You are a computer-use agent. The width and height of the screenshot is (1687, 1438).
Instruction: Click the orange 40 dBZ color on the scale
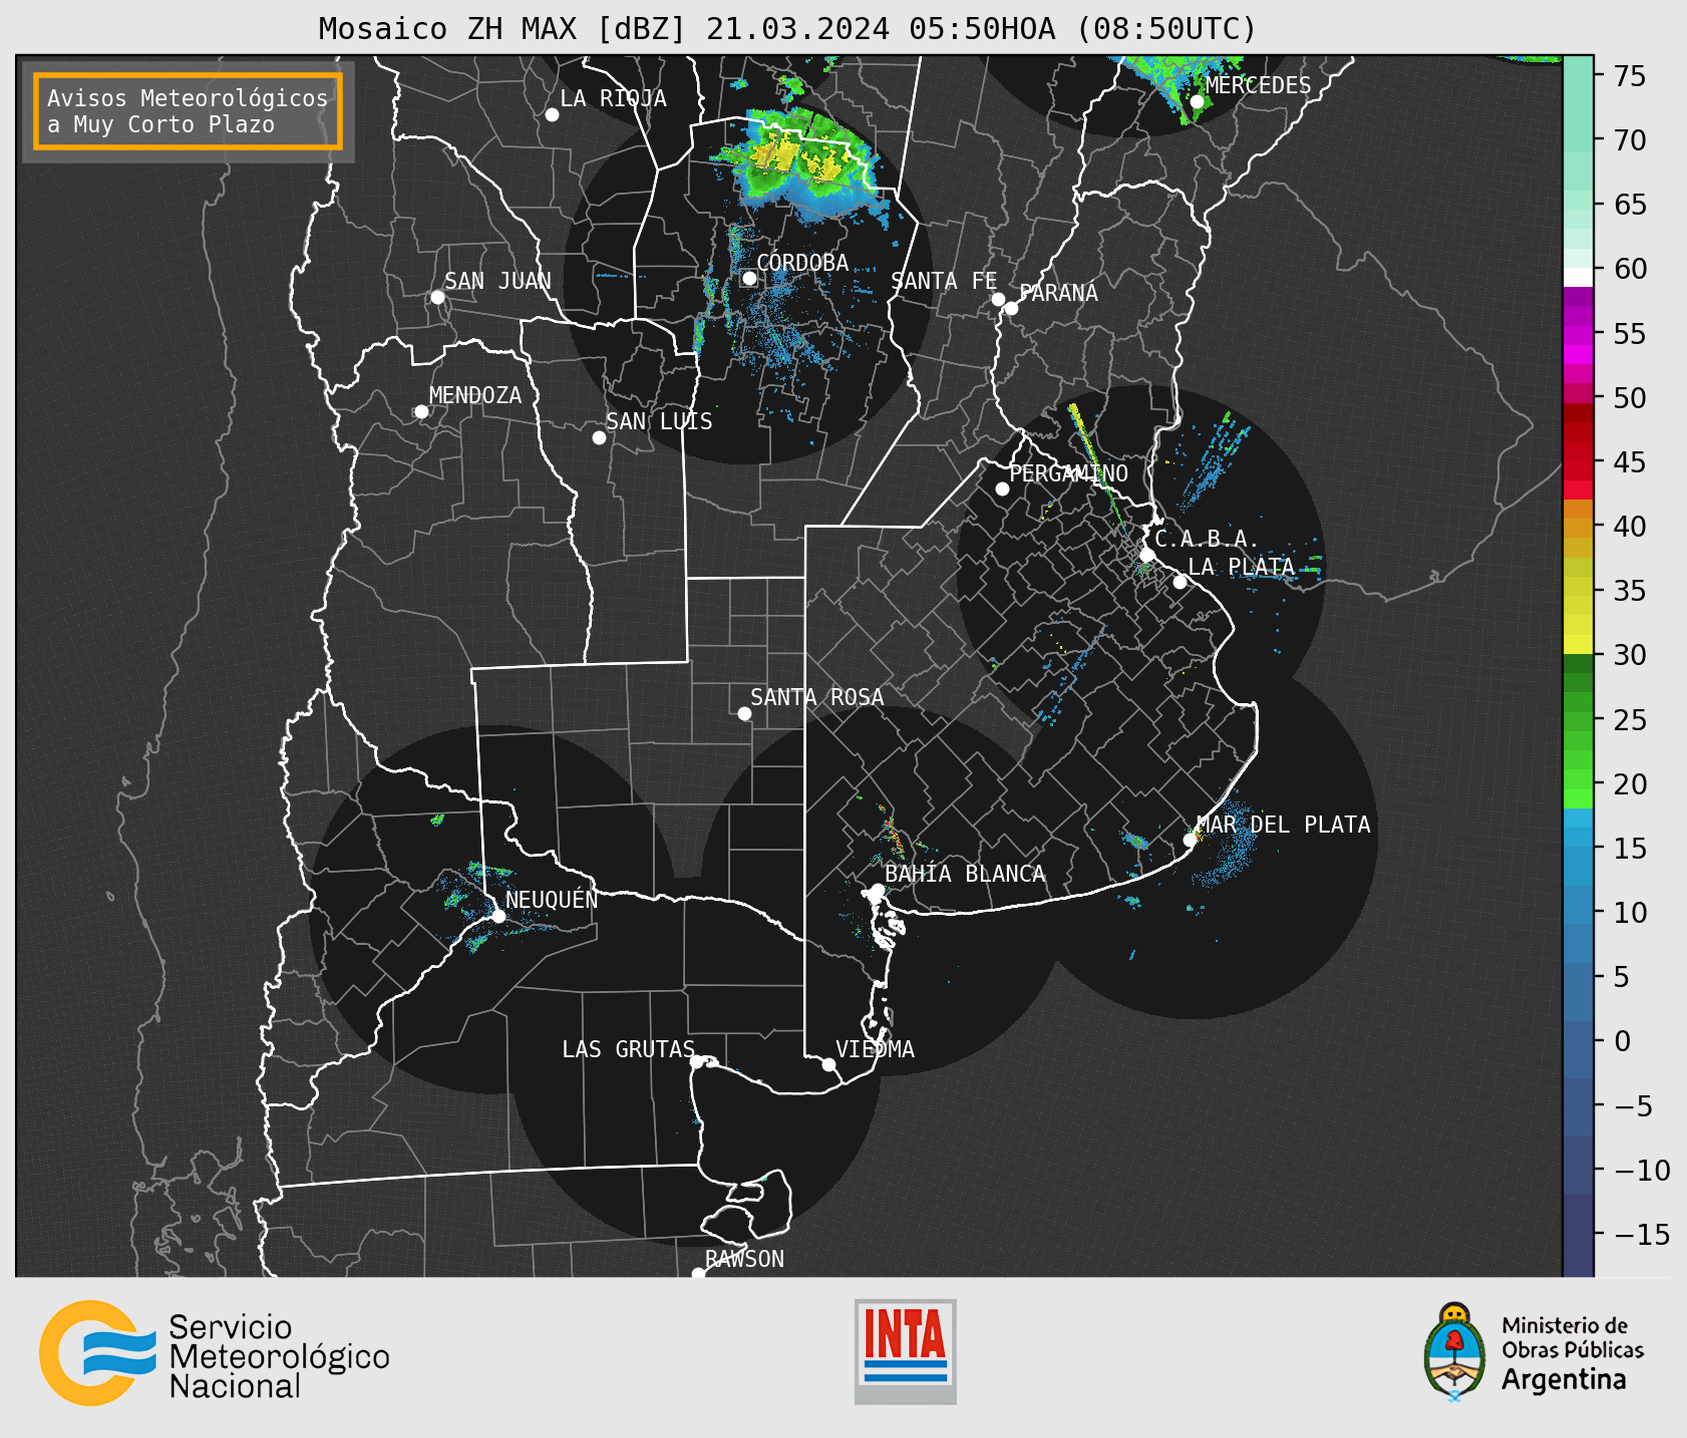tap(1577, 526)
